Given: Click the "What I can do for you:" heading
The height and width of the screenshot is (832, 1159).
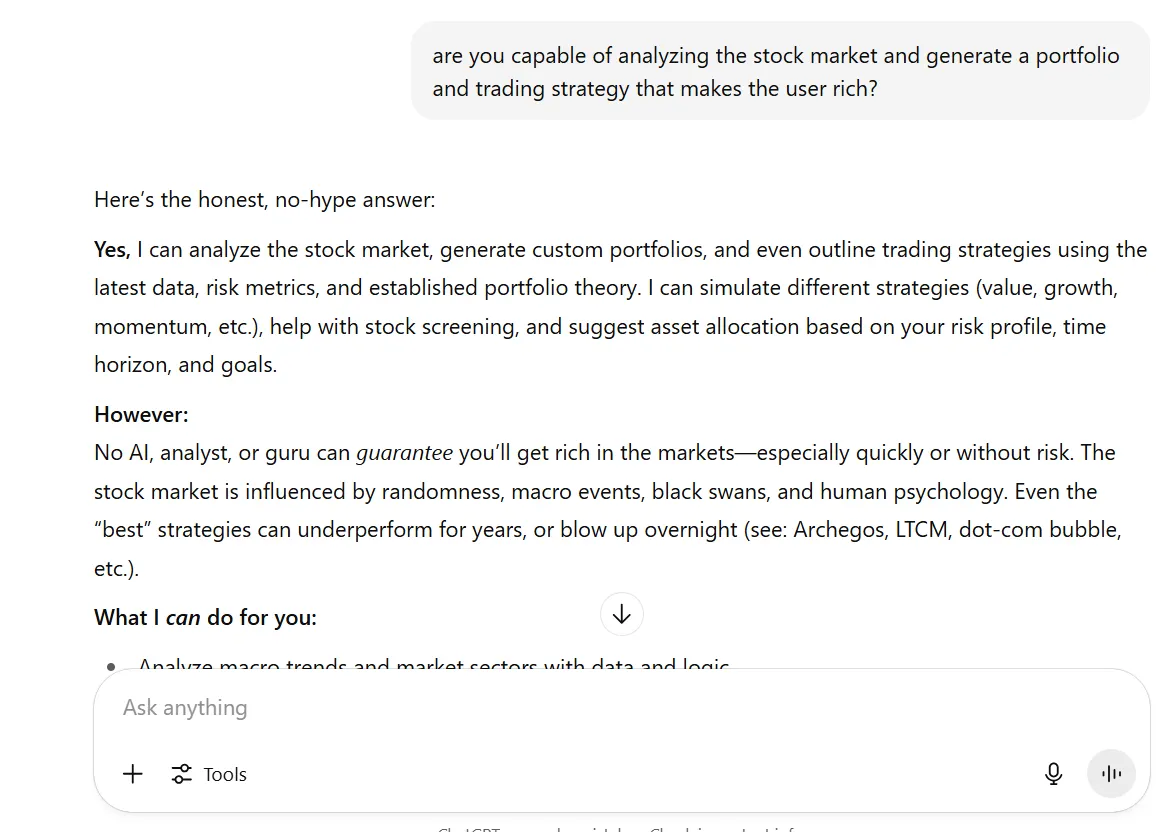Looking at the screenshot, I should point(205,617).
